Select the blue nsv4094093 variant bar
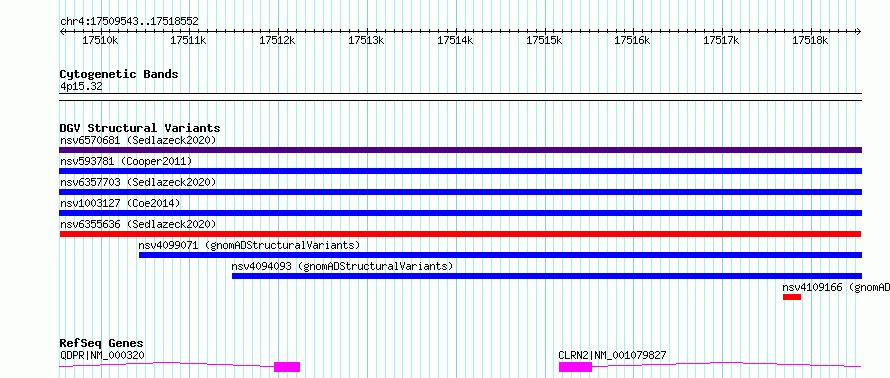 pos(547,276)
